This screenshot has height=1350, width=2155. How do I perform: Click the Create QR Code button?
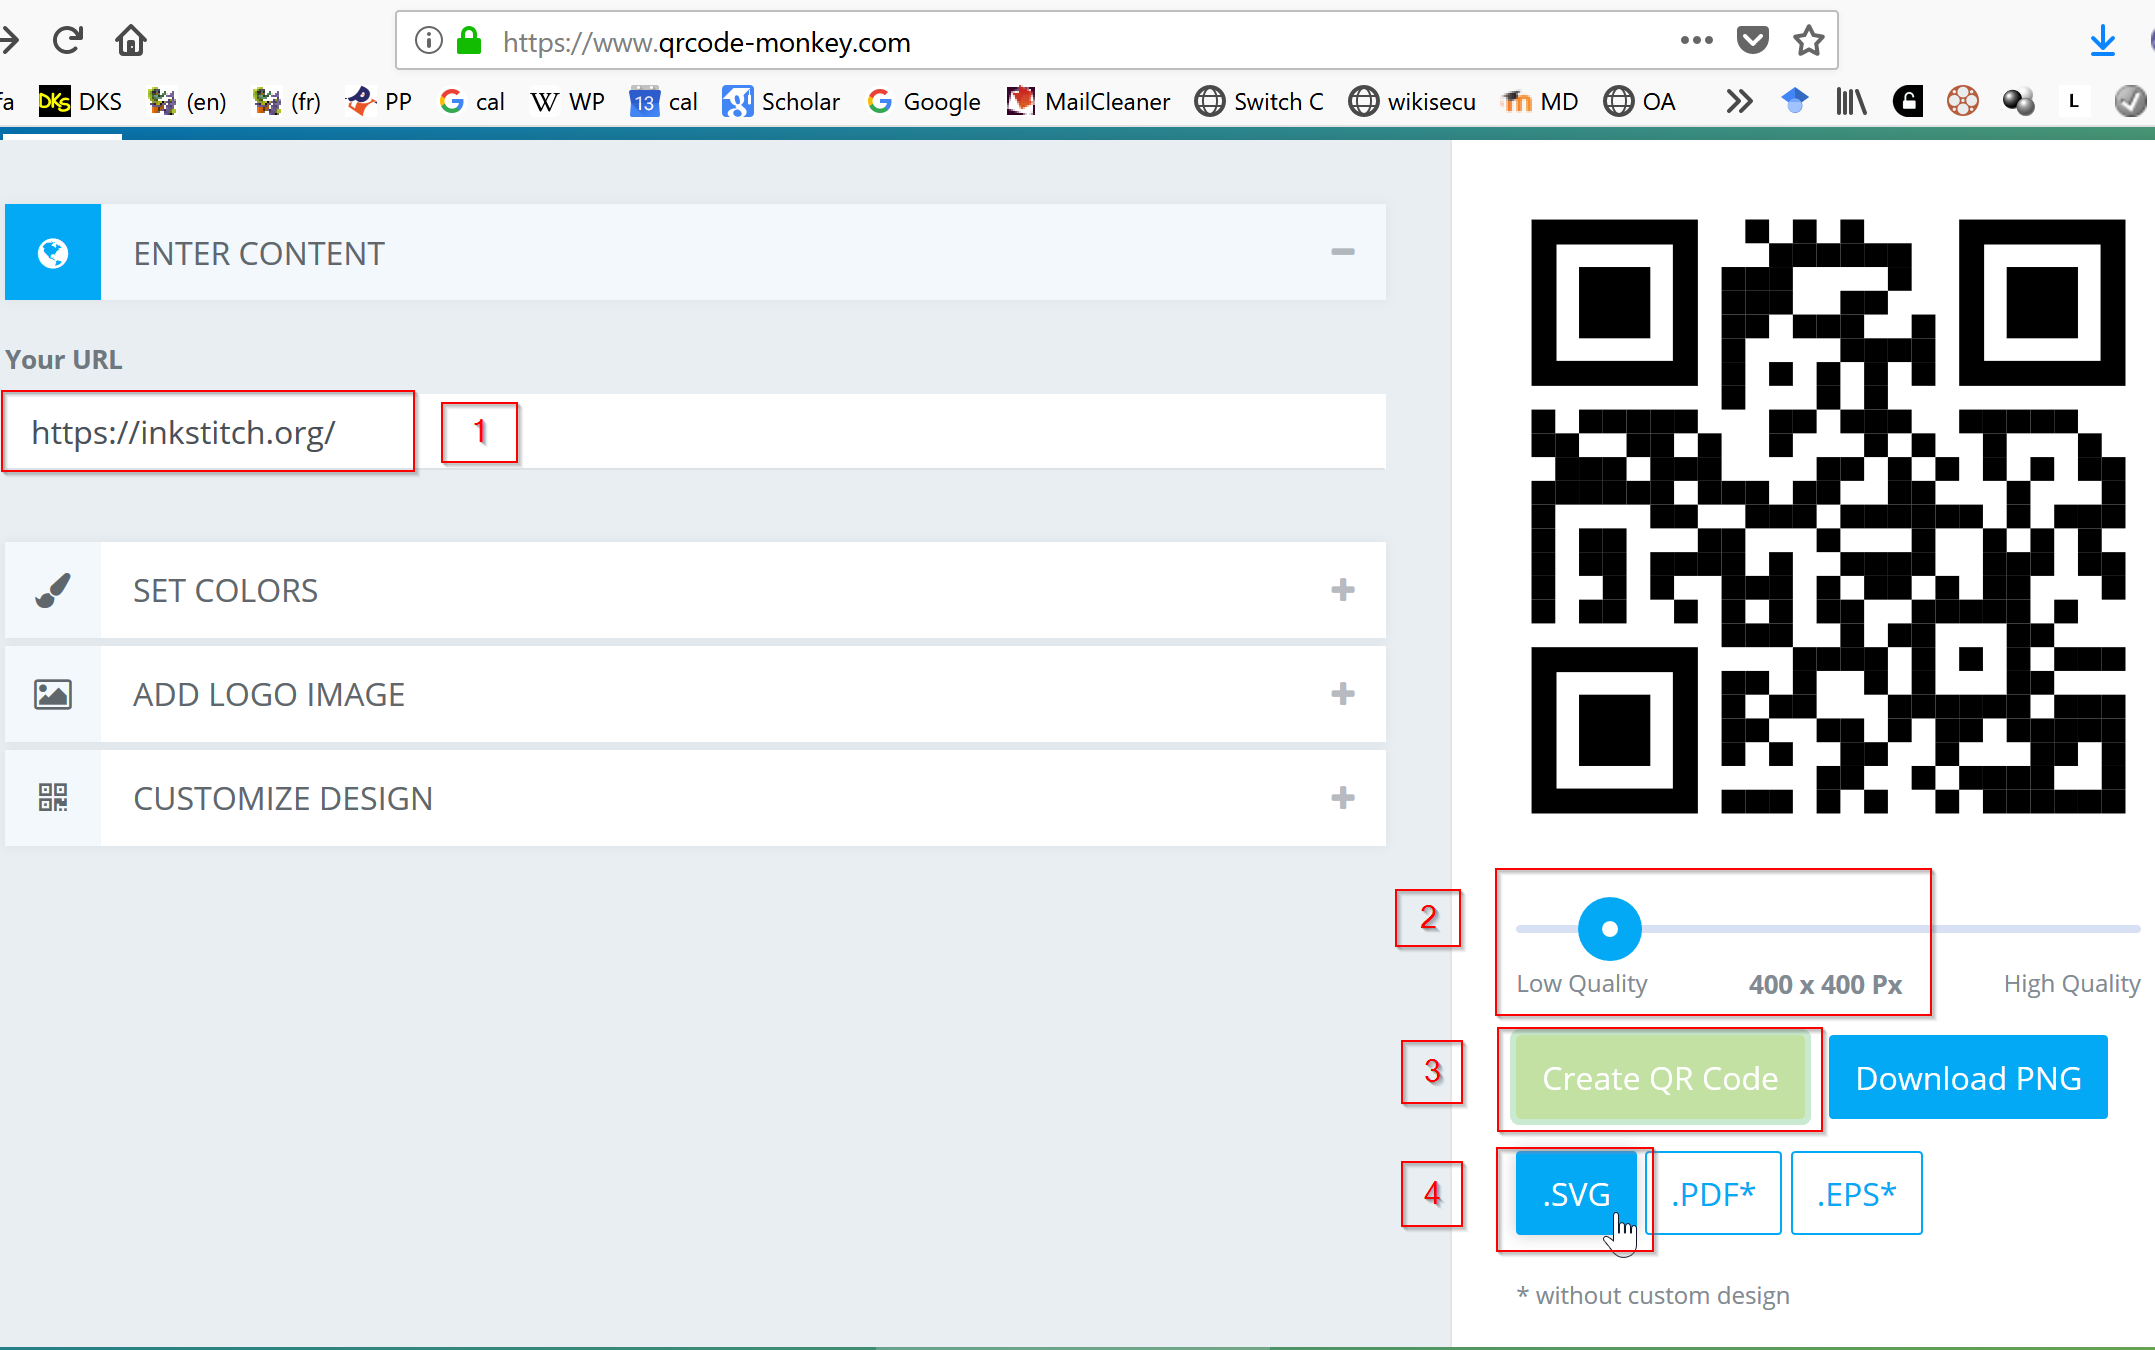[x=1660, y=1078]
